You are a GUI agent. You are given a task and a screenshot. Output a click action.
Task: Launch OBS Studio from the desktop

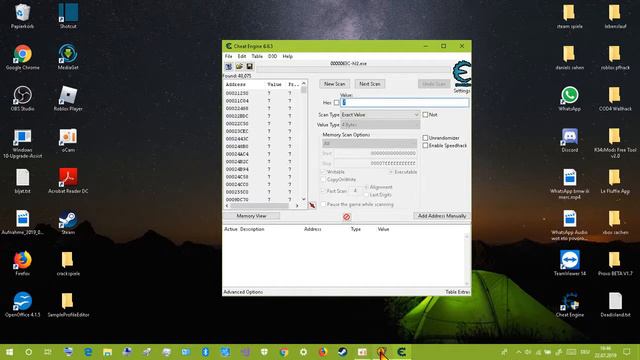click(x=22, y=99)
